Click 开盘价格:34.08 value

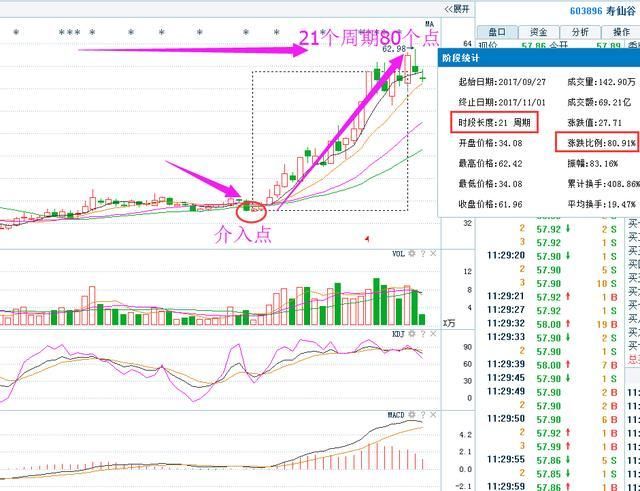(x=490, y=143)
